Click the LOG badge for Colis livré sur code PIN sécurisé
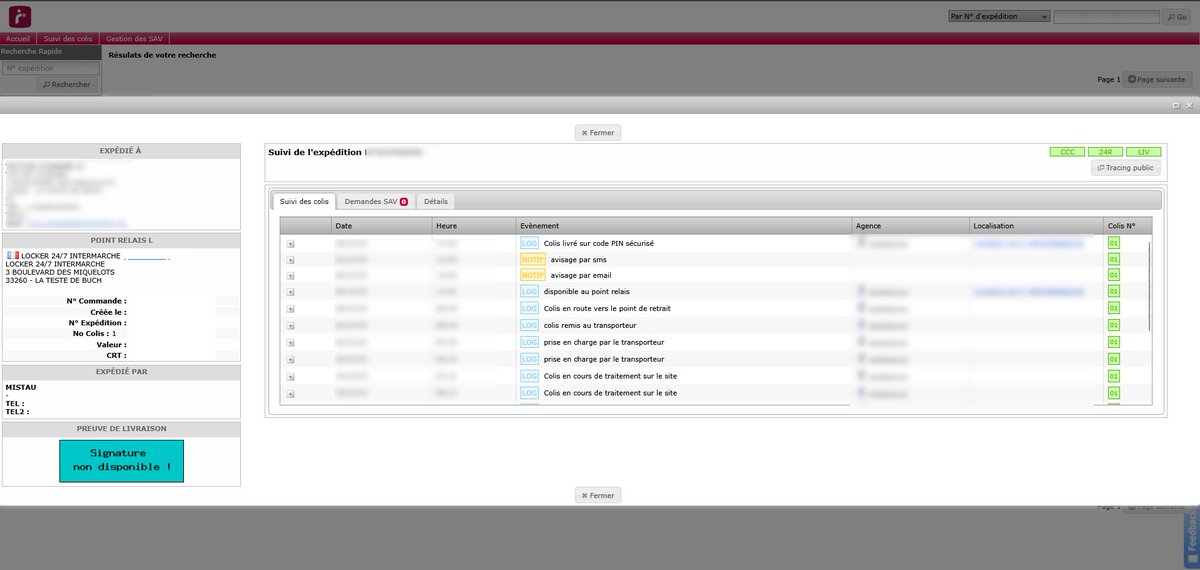This screenshot has width=1200, height=570. pos(529,243)
